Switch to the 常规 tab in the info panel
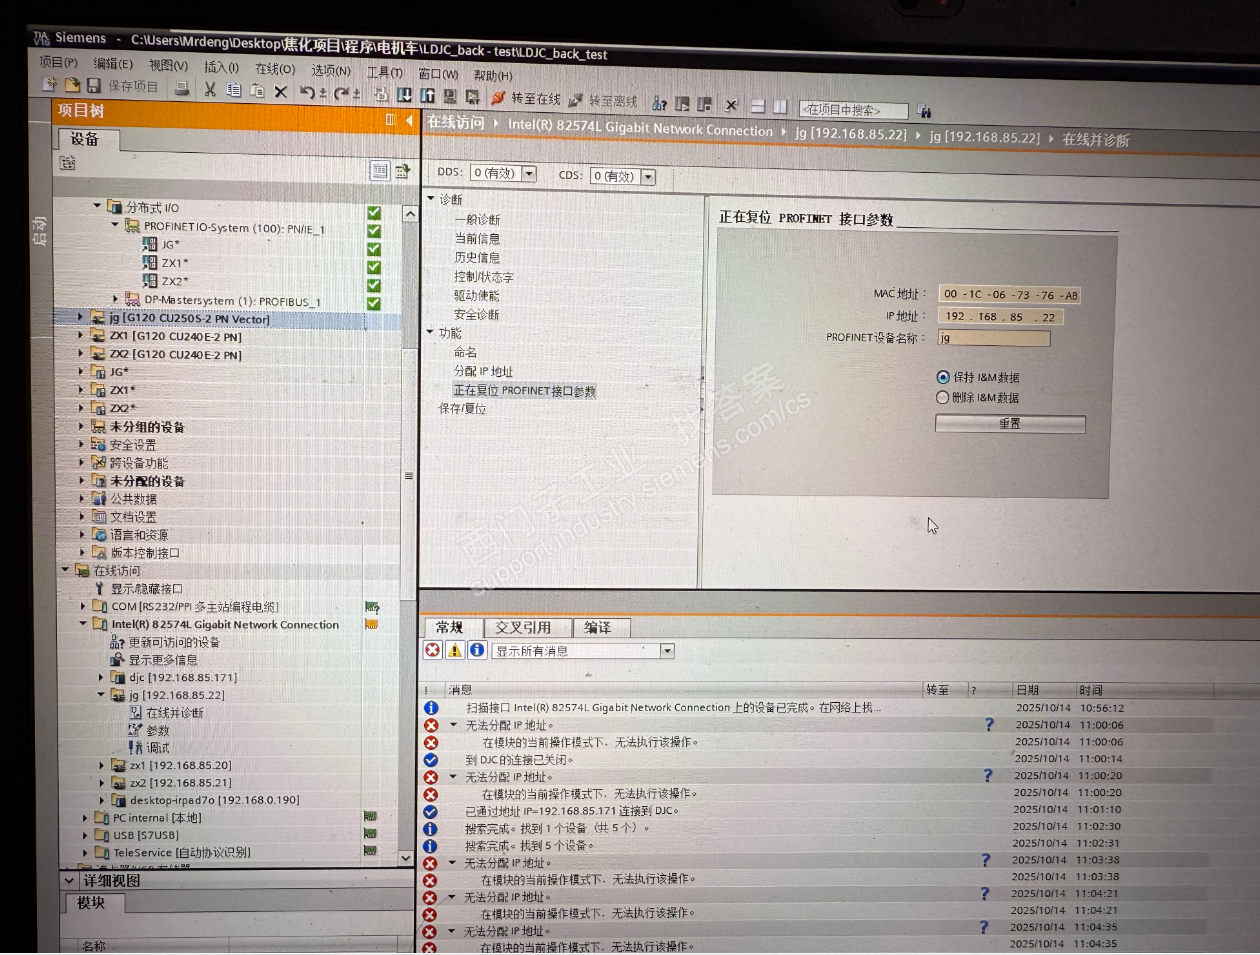 450,627
